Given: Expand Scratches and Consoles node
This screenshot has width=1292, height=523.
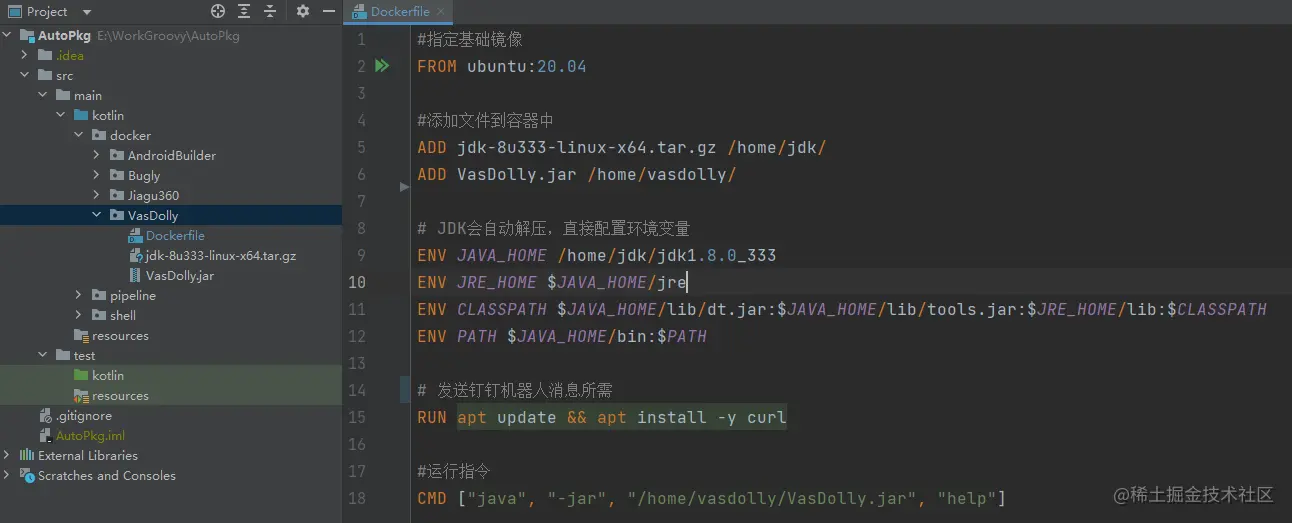Looking at the screenshot, I should pyautogui.click(x=8, y=476).
